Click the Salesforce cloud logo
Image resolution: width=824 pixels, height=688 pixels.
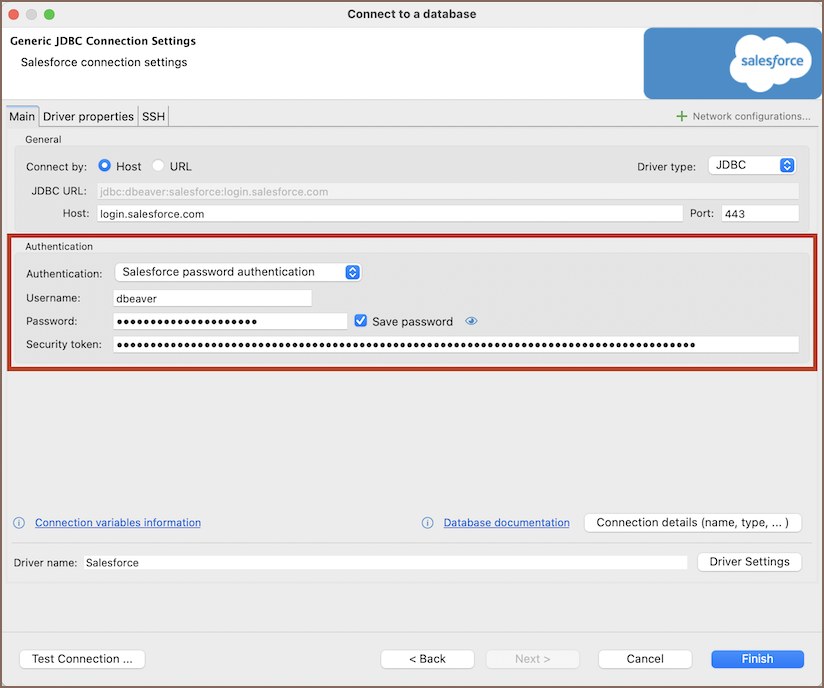click(772, 61)
